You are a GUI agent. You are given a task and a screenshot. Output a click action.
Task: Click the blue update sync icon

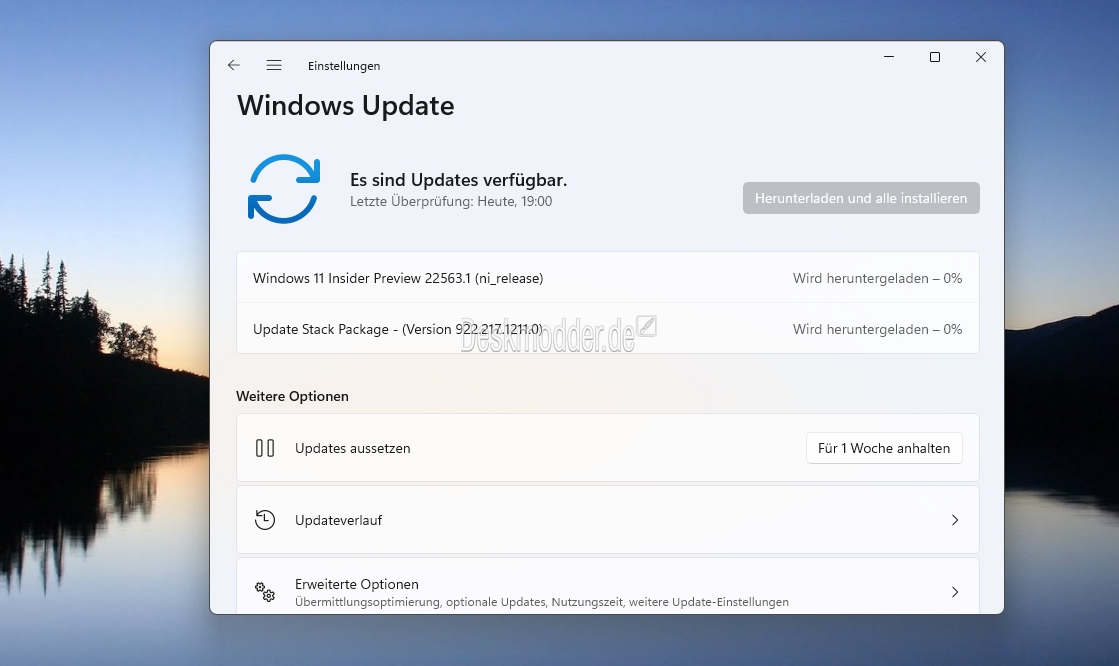(284, 189)
